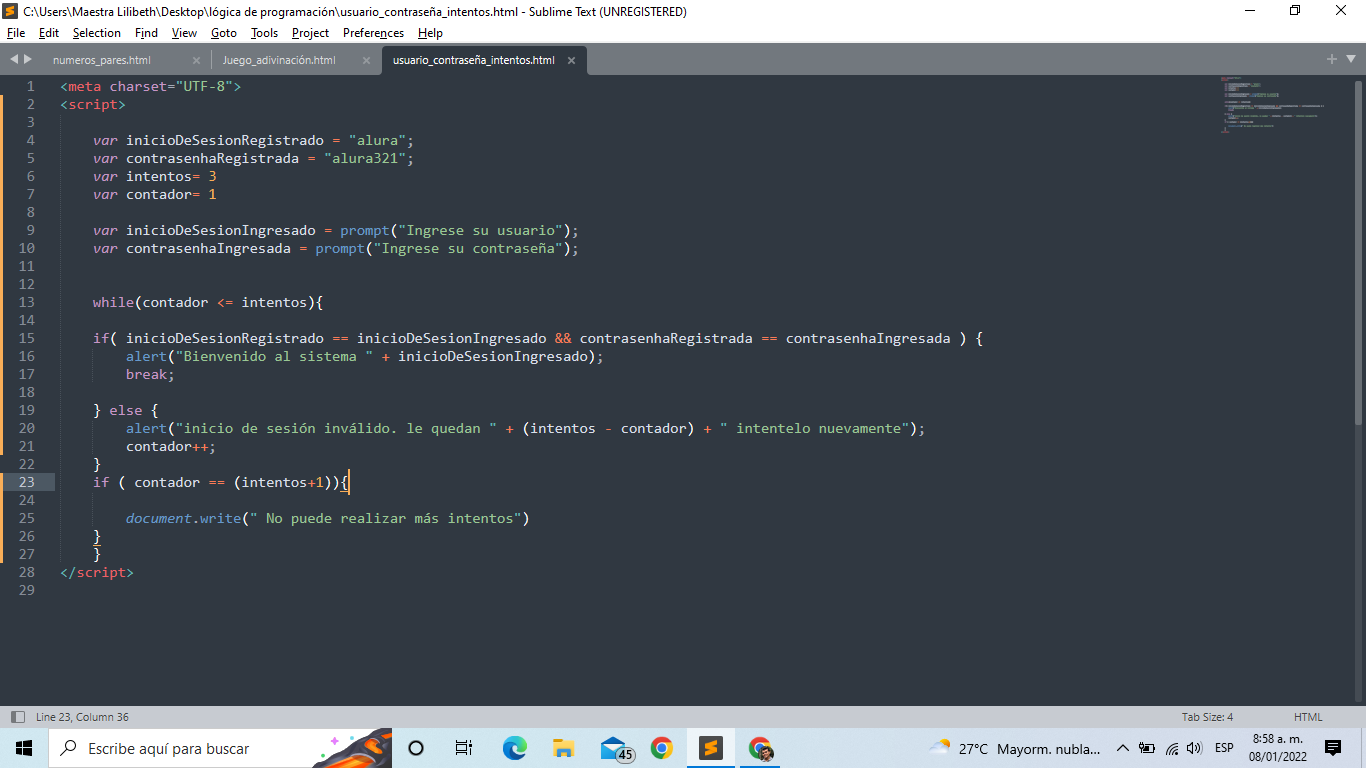The width and height of the screenshot is (1366, 768).
Task: Open the volume speaker icon
Action: pos(1194,748)
